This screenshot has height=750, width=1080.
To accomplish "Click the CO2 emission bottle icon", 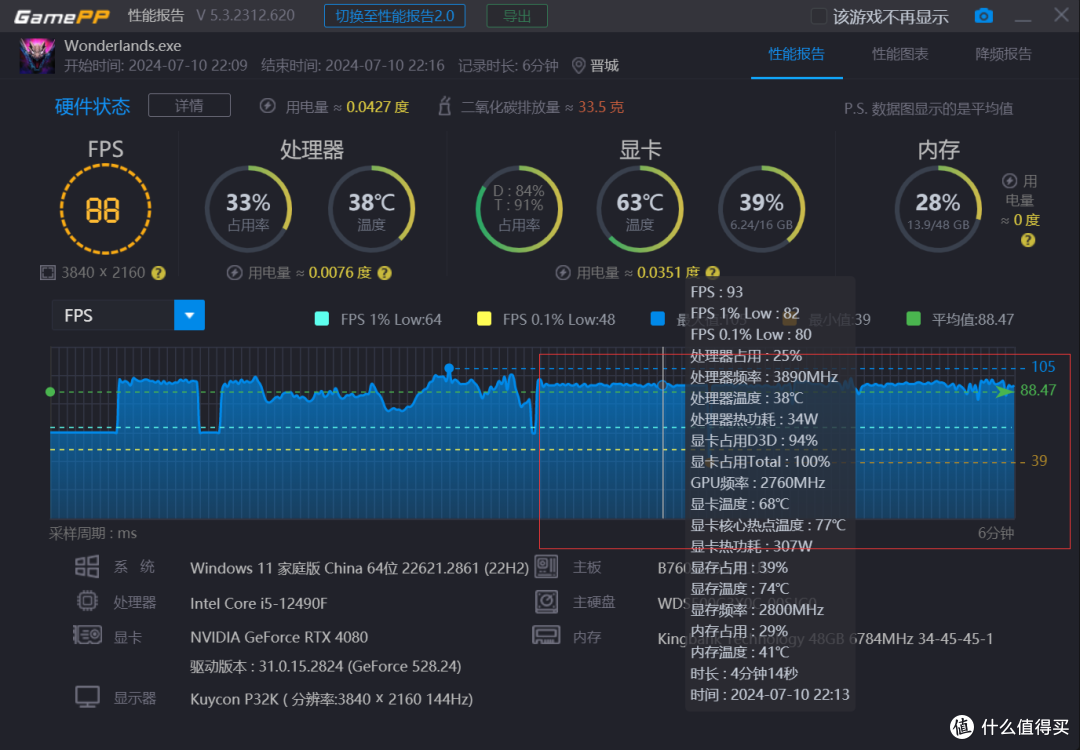I will [x=445, y=106].
